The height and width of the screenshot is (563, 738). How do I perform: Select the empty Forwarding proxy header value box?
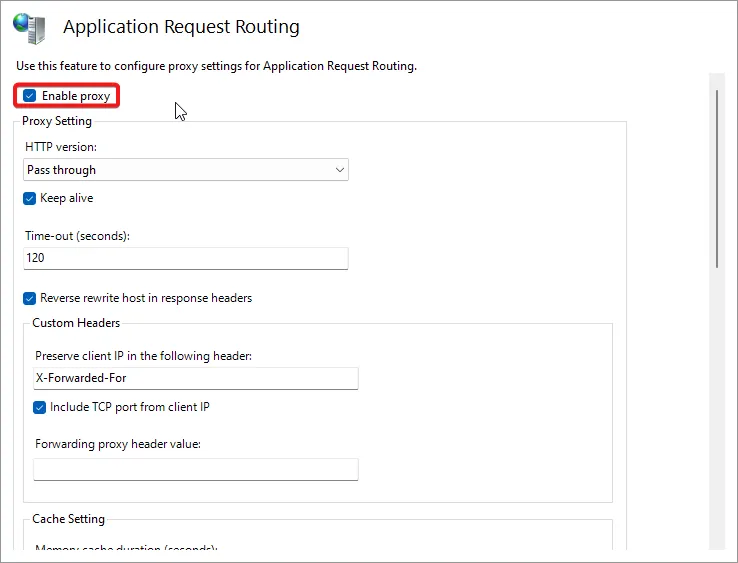pyautogui.click(x=195, y=469)
